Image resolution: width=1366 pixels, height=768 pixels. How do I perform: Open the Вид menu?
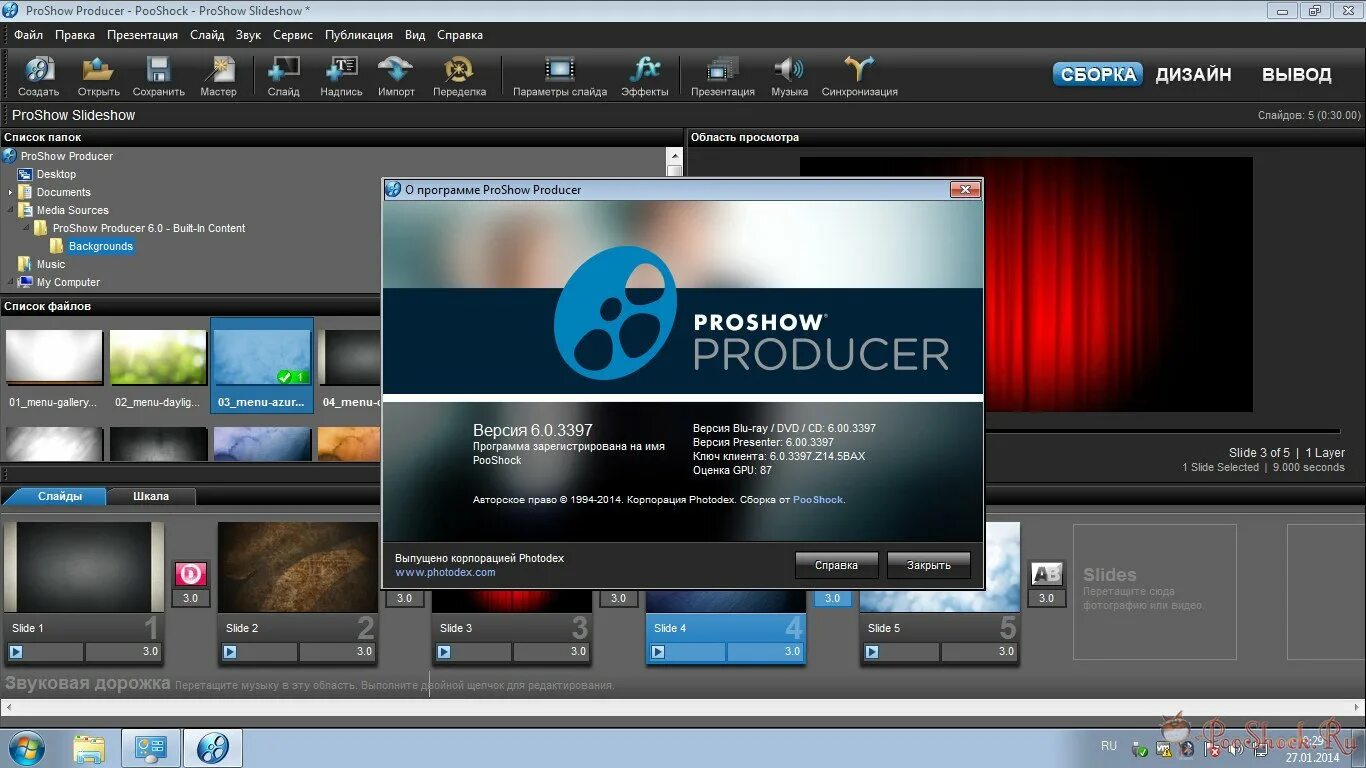415,35
